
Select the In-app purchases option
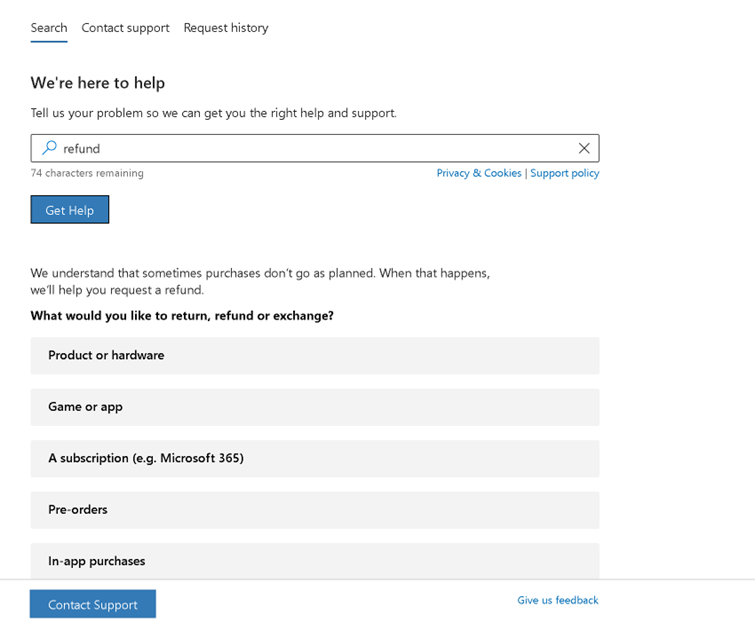click(315, 561)
